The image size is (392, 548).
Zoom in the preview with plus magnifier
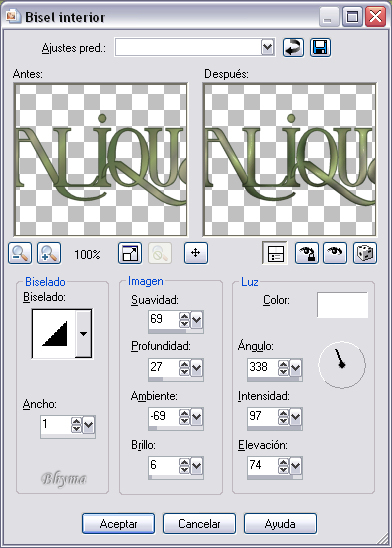[49, 253]
